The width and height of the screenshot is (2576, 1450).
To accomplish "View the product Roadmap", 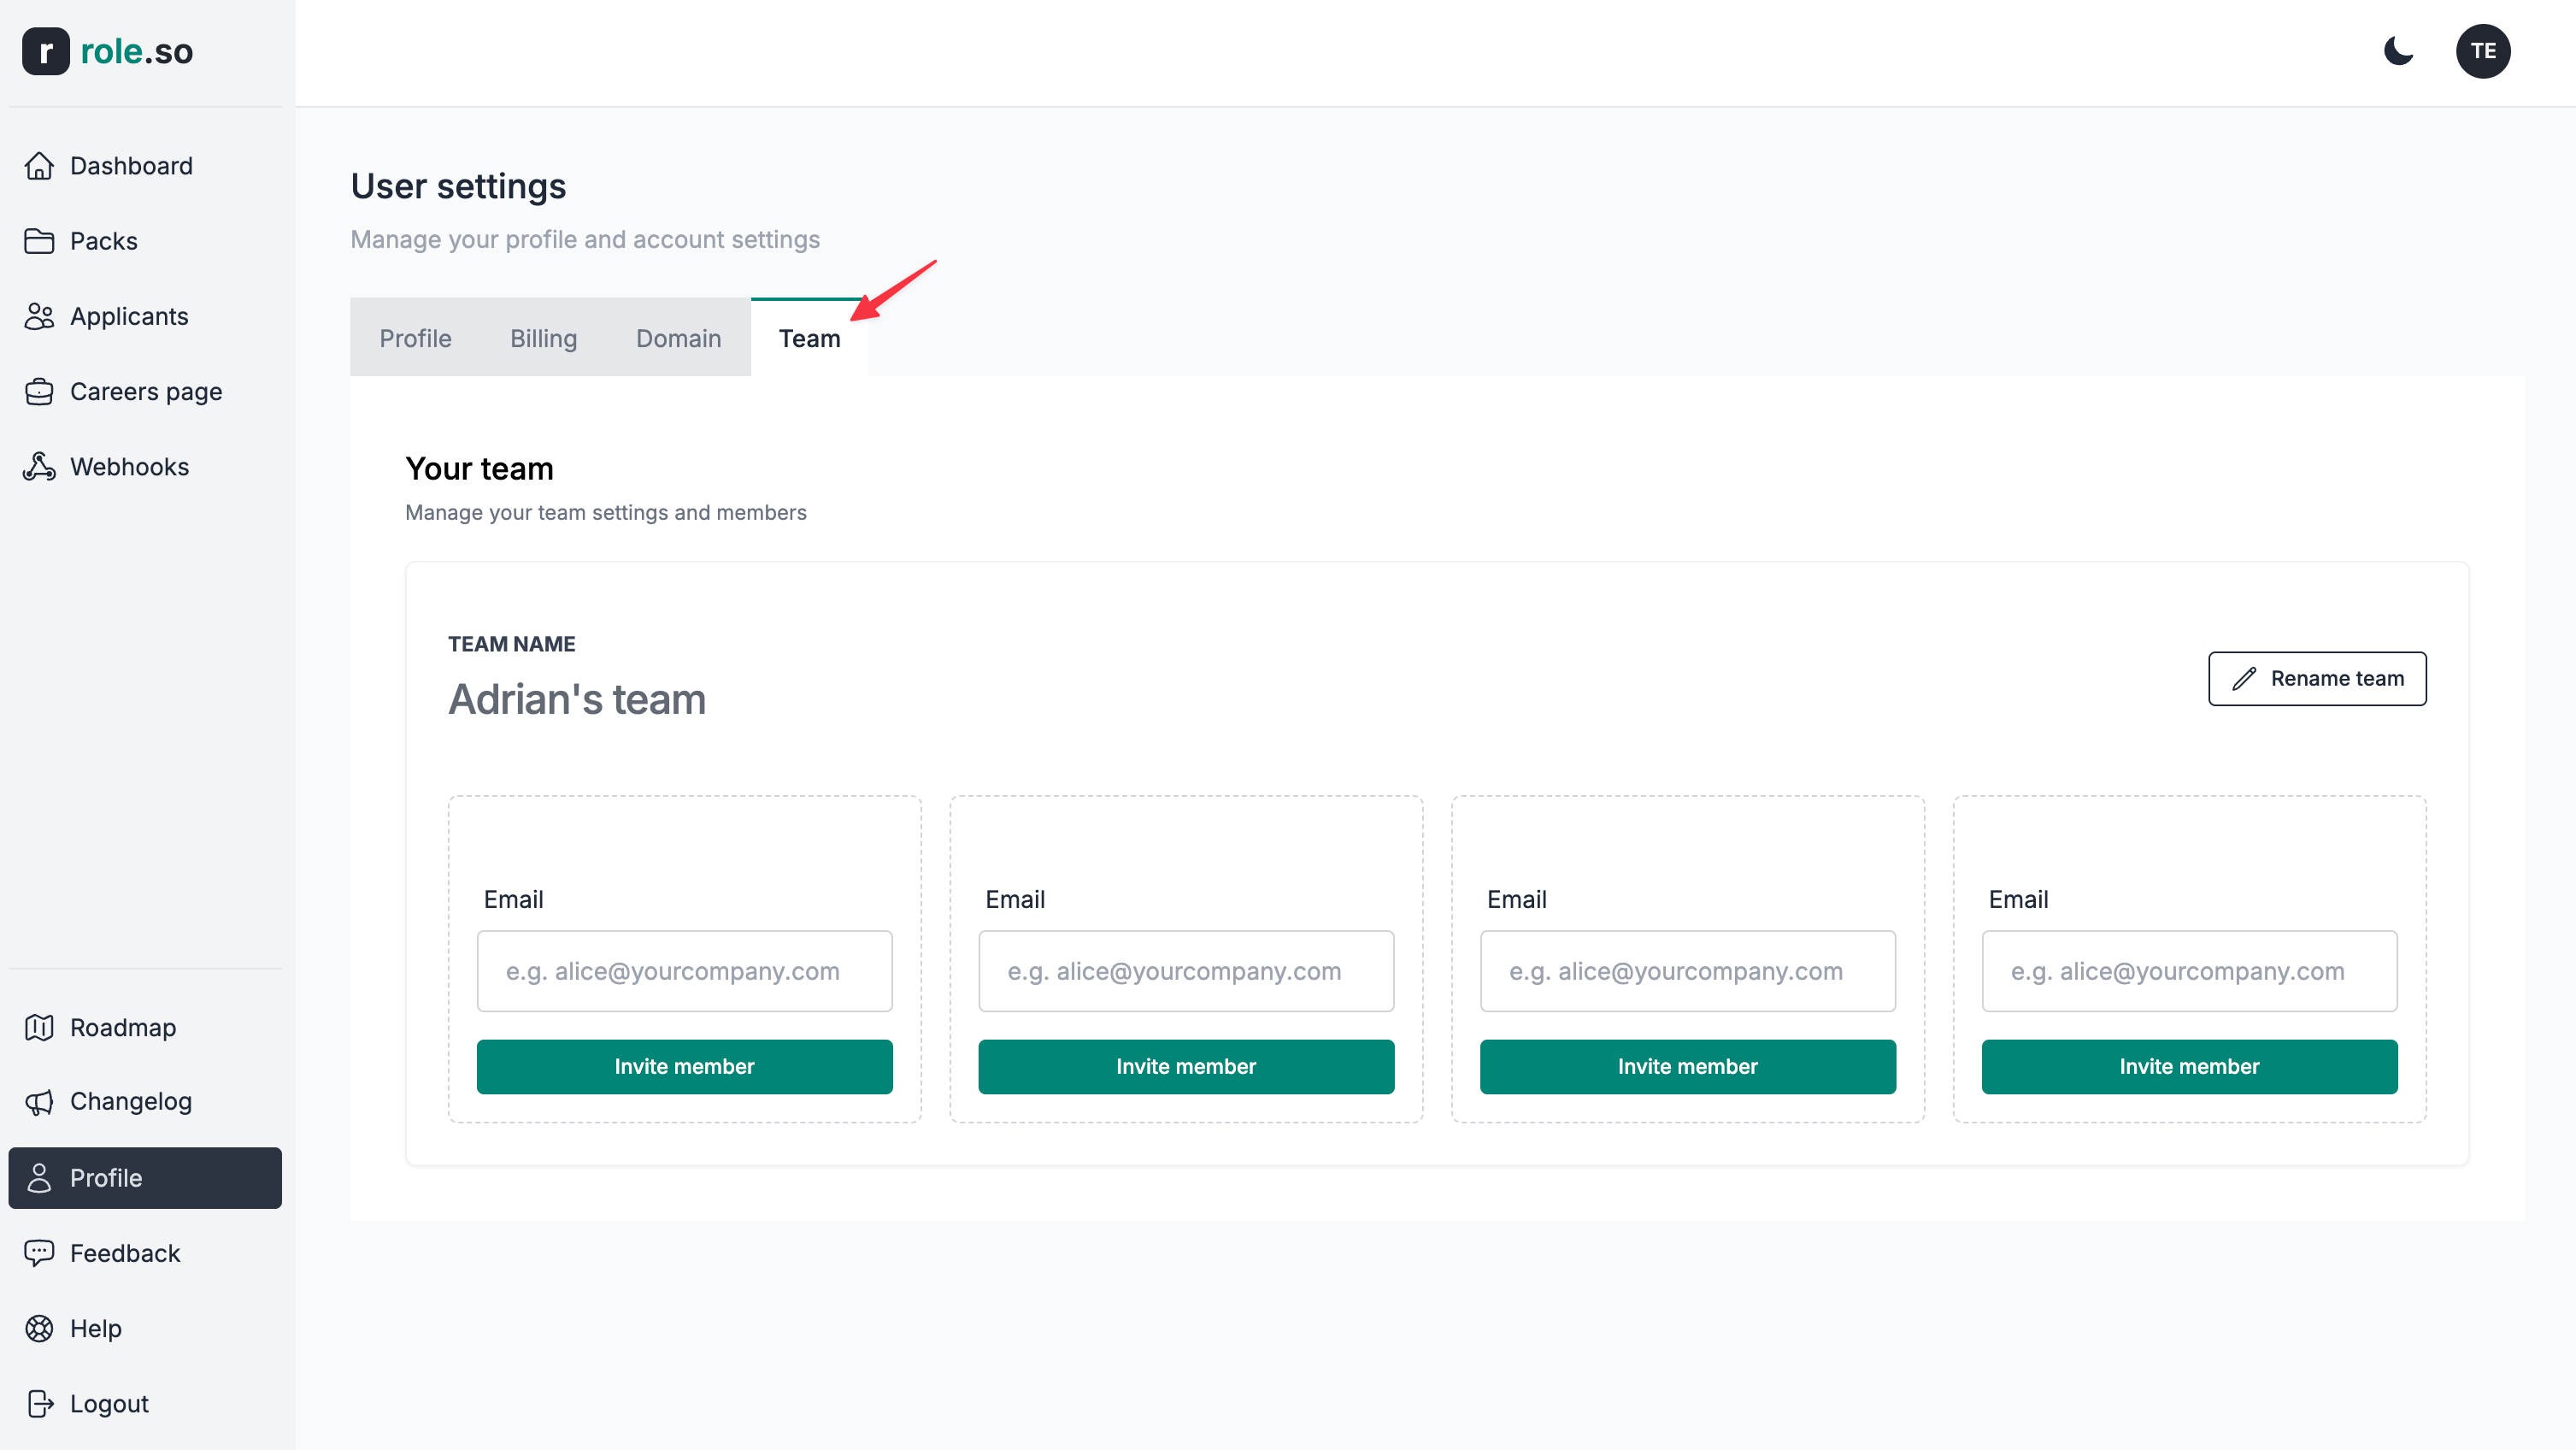I will (x=126, y=1027).
